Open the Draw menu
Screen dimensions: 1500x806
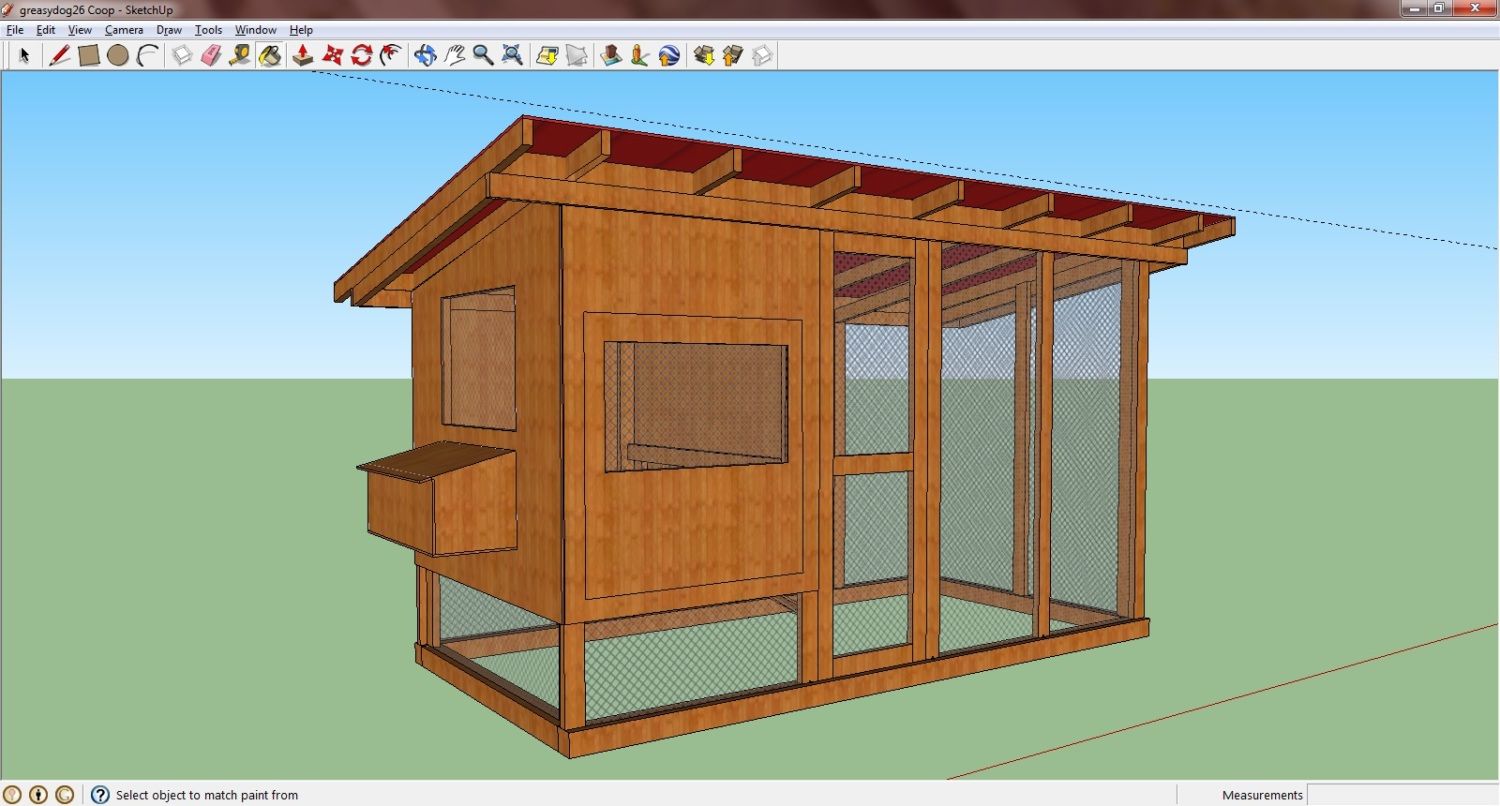169,30
